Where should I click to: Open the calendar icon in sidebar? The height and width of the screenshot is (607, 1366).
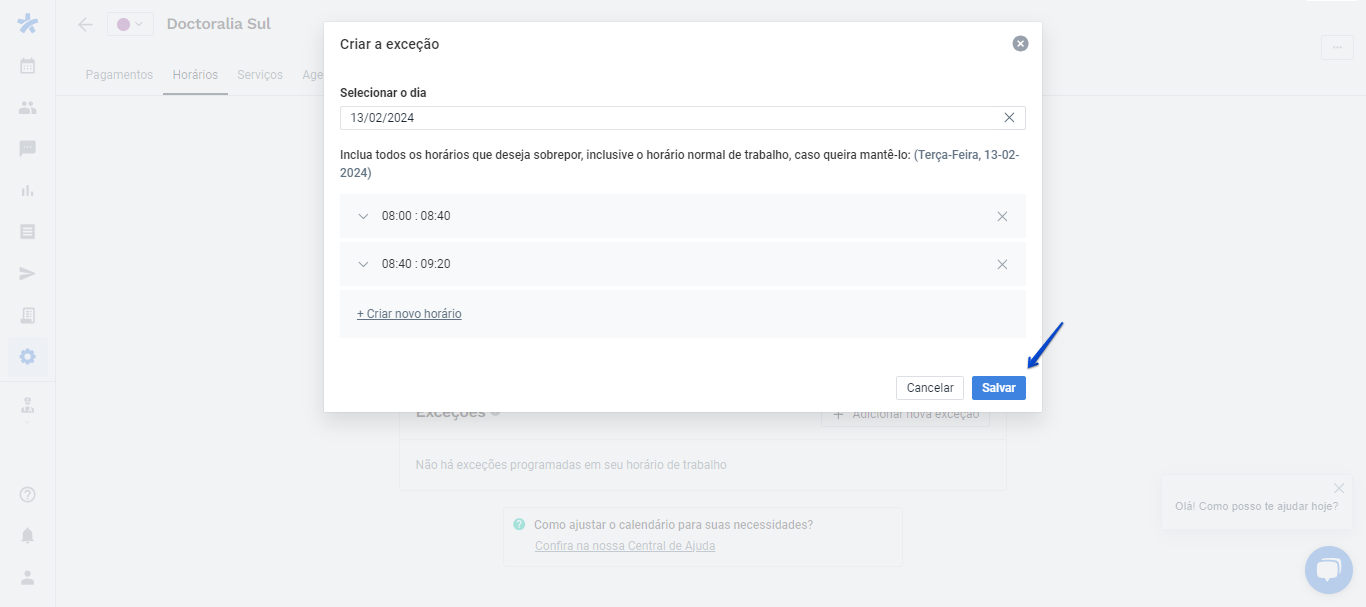pyautogui.click(x=28, y=66)
